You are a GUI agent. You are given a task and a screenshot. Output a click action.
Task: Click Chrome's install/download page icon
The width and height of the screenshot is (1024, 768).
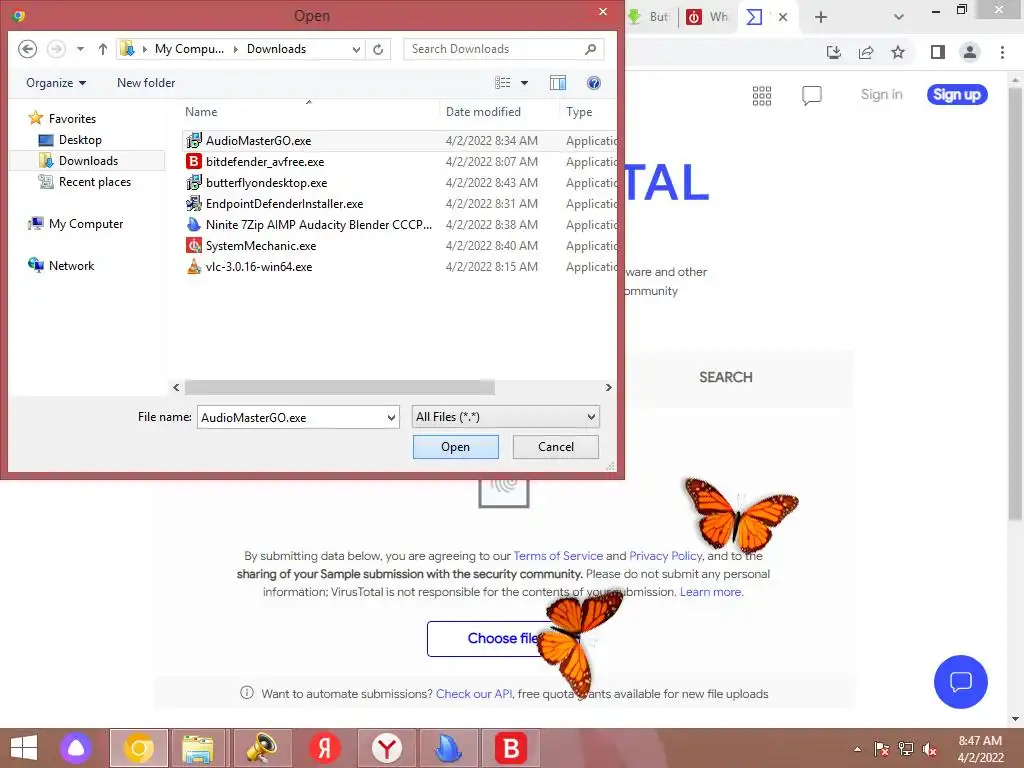(x=834, y=52)
